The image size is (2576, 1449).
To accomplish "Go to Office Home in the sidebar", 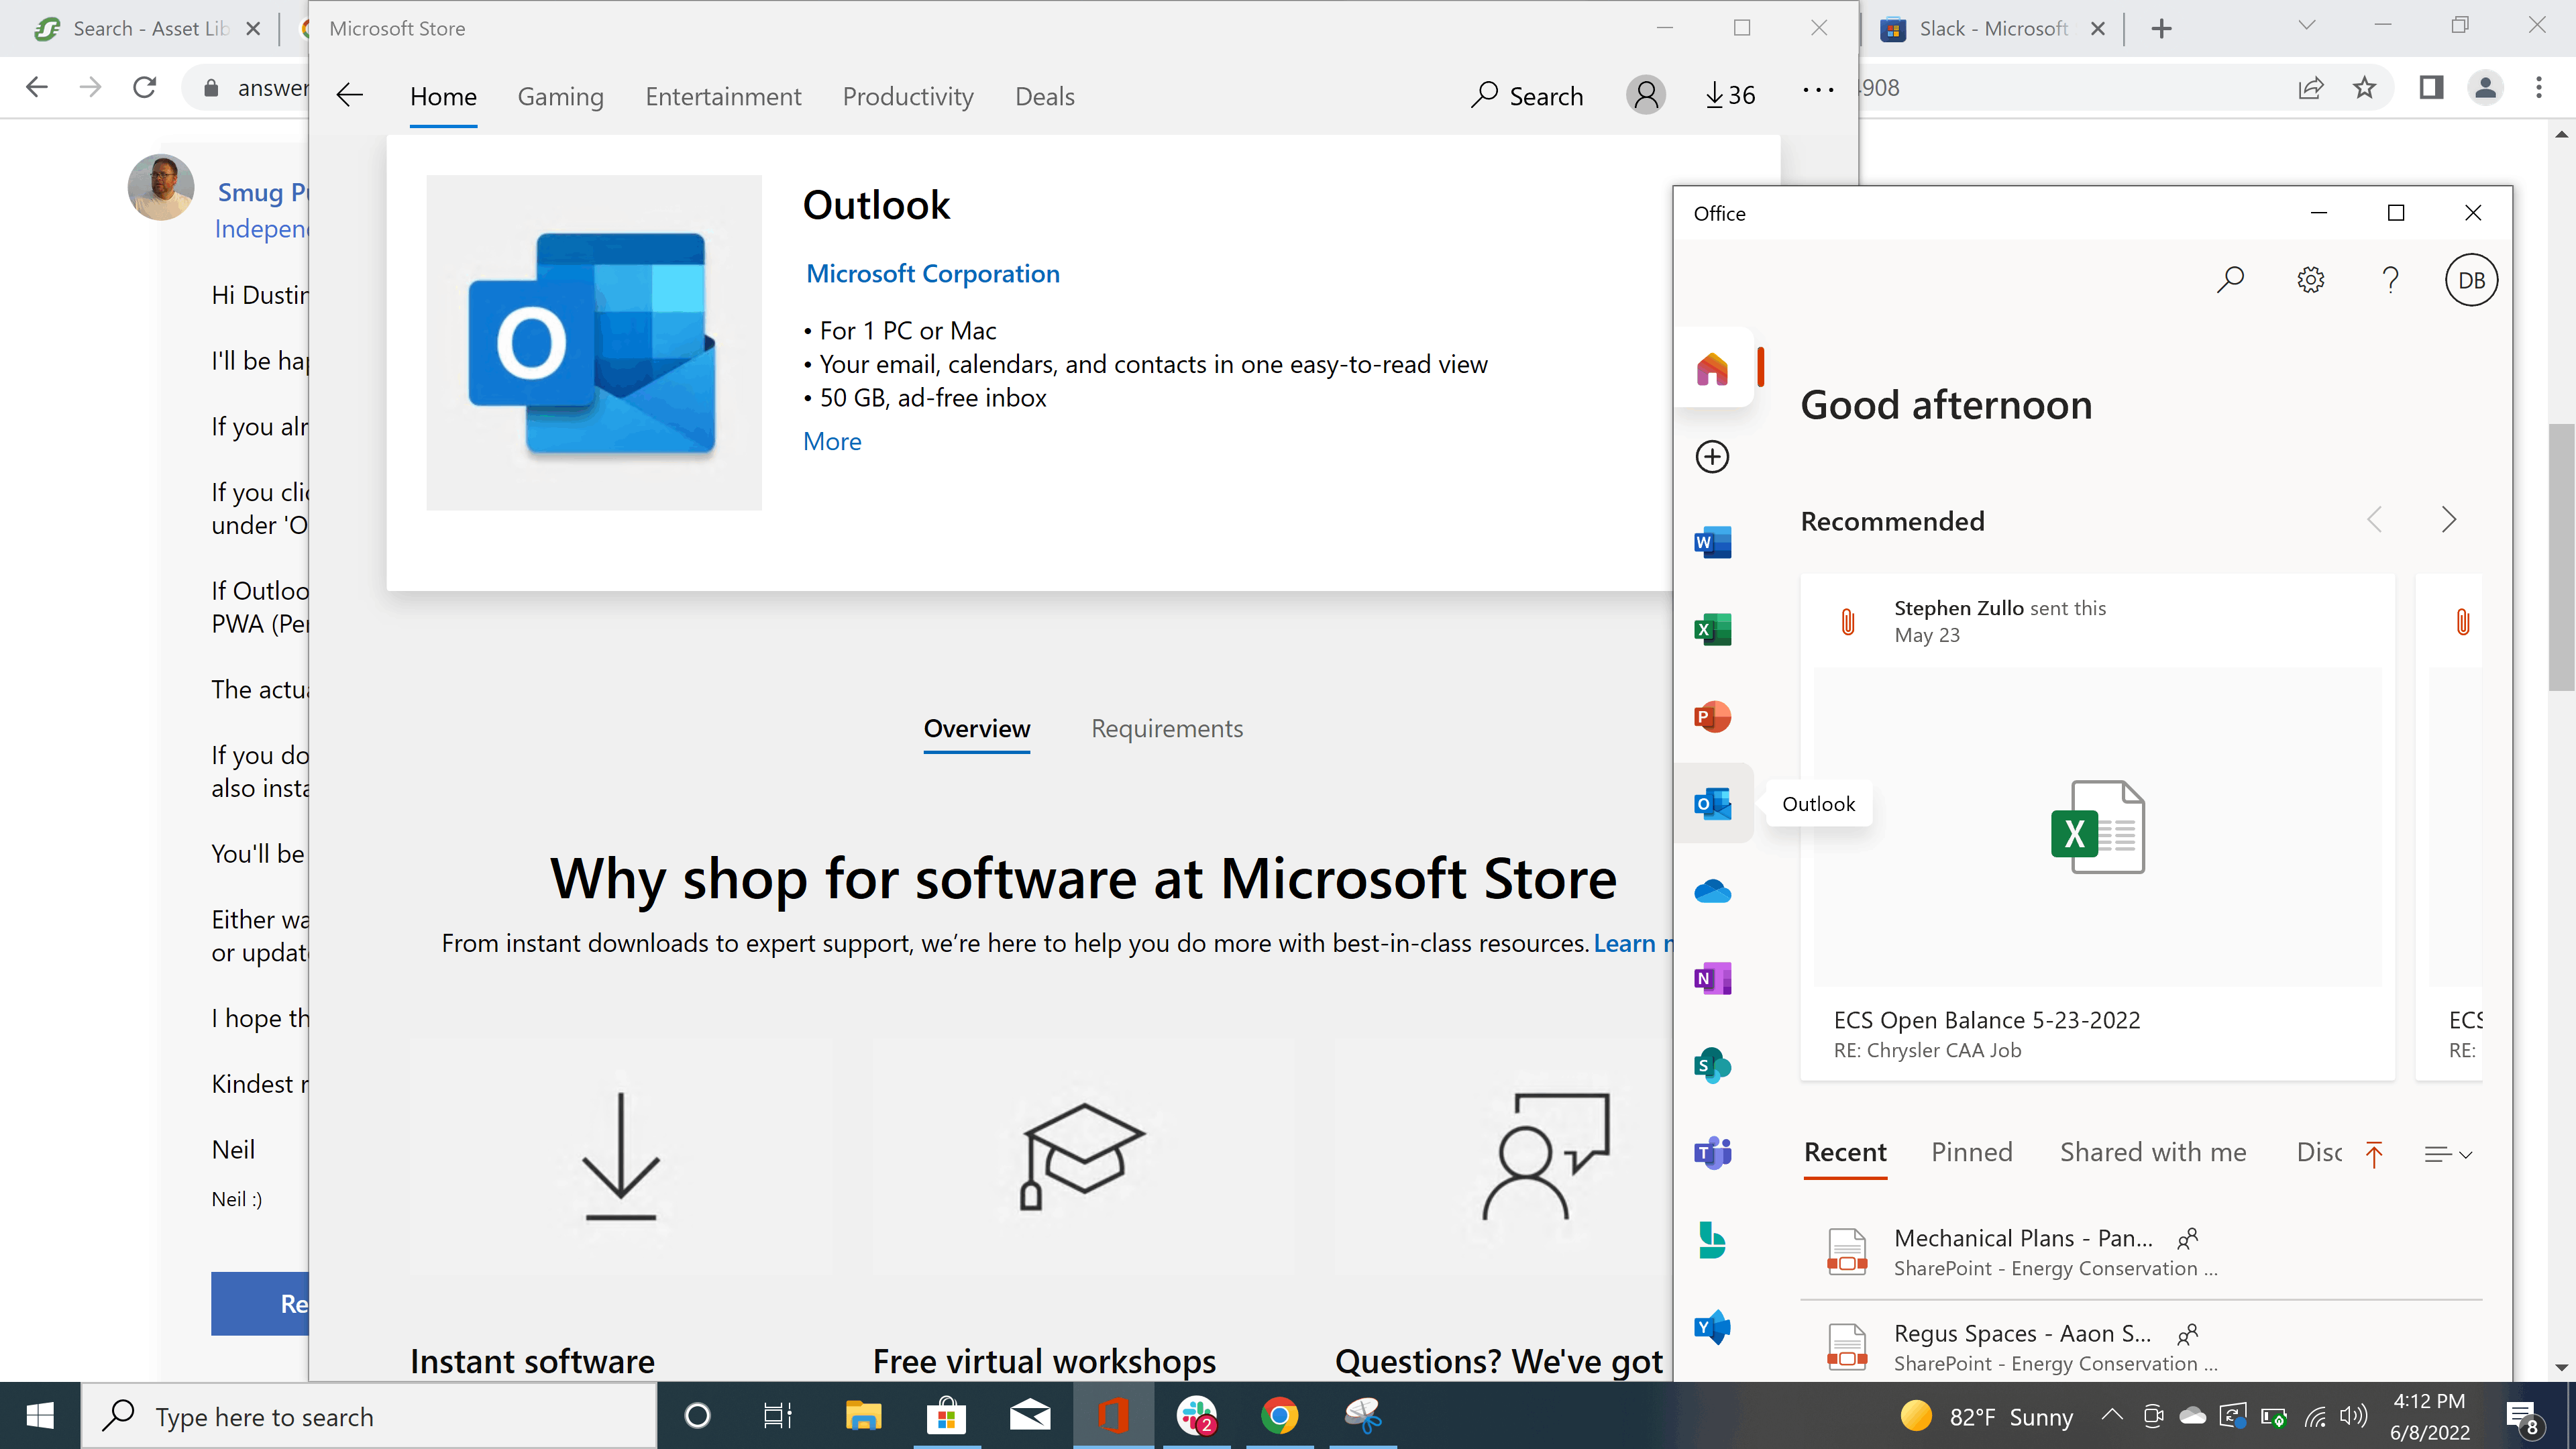I will coord(1712,368).
